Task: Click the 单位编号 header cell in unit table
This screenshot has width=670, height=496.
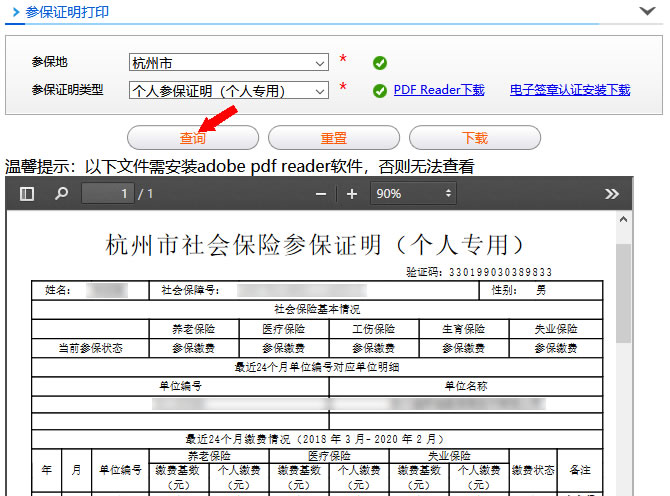Action: click(180, 386)
